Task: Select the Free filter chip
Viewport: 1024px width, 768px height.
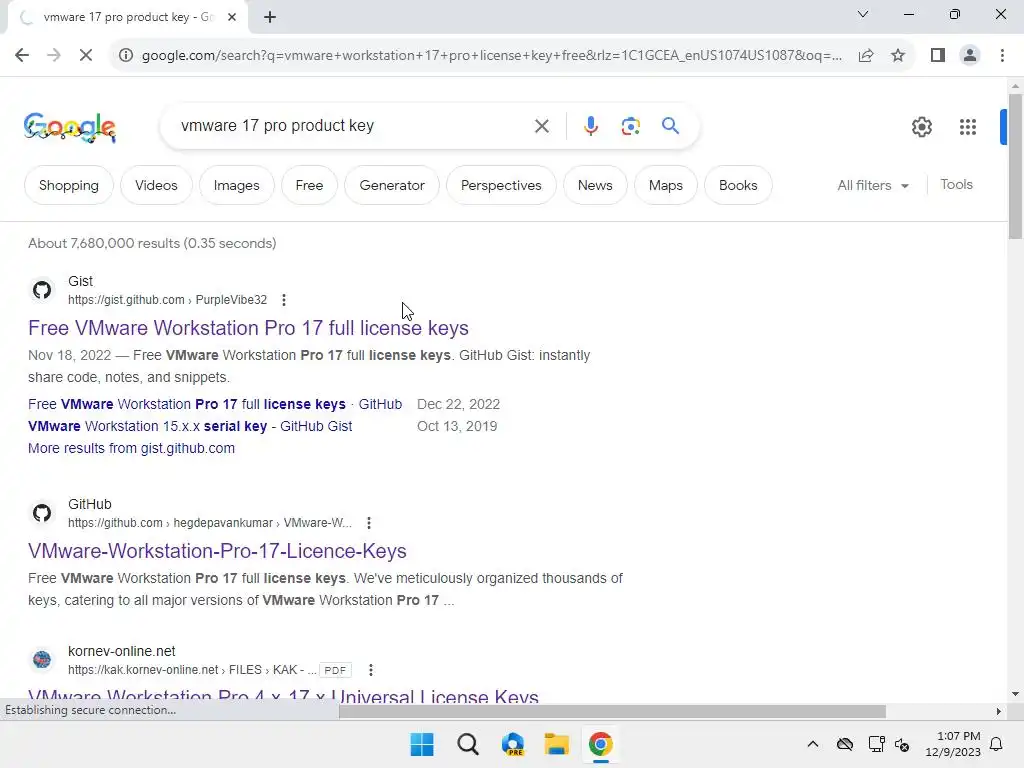Action: coord(309,185)
